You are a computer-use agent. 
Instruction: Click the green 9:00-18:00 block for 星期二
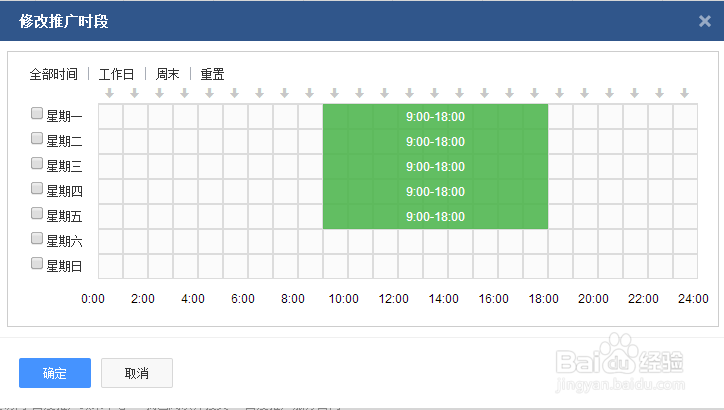(435, 142)
